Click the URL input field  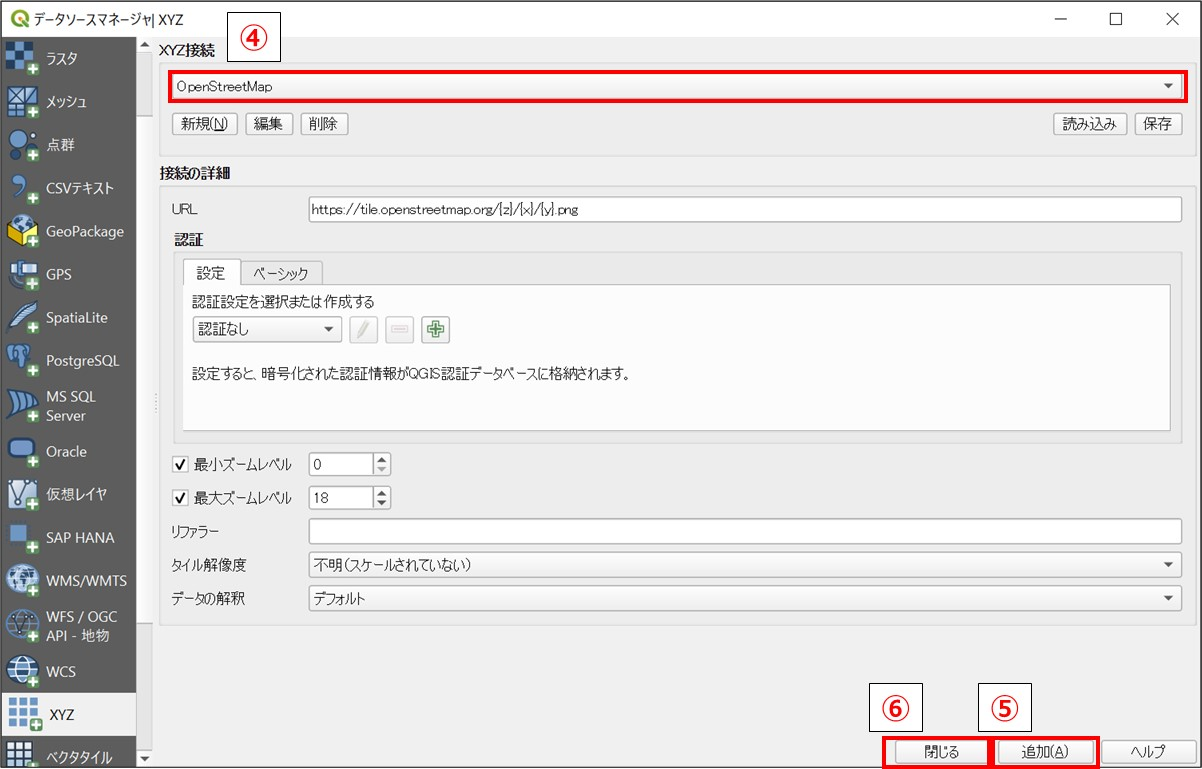(x=745, y=209)
